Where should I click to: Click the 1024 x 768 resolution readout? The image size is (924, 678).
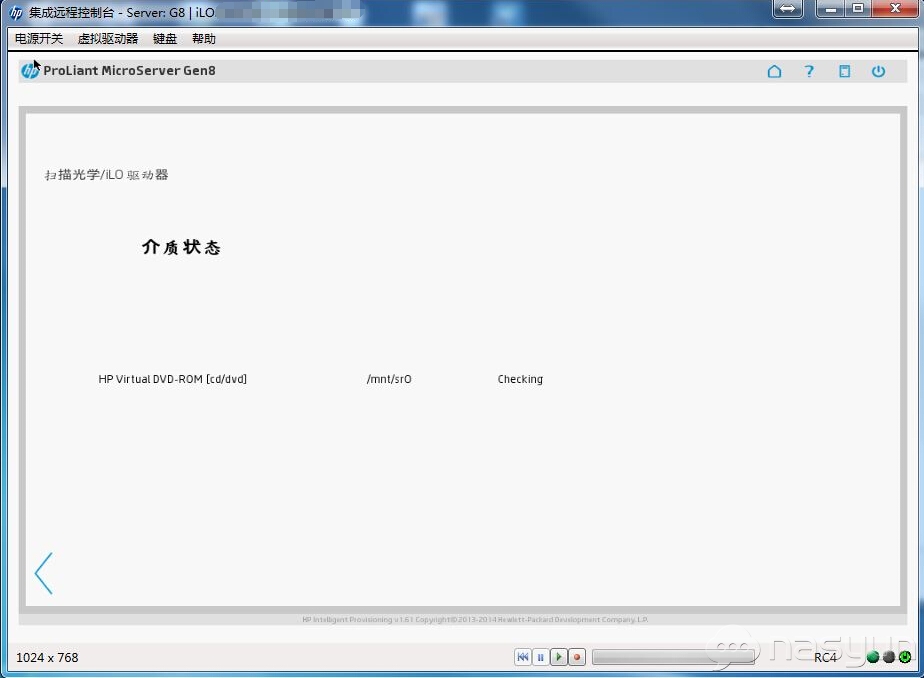[x=47, y=657]
